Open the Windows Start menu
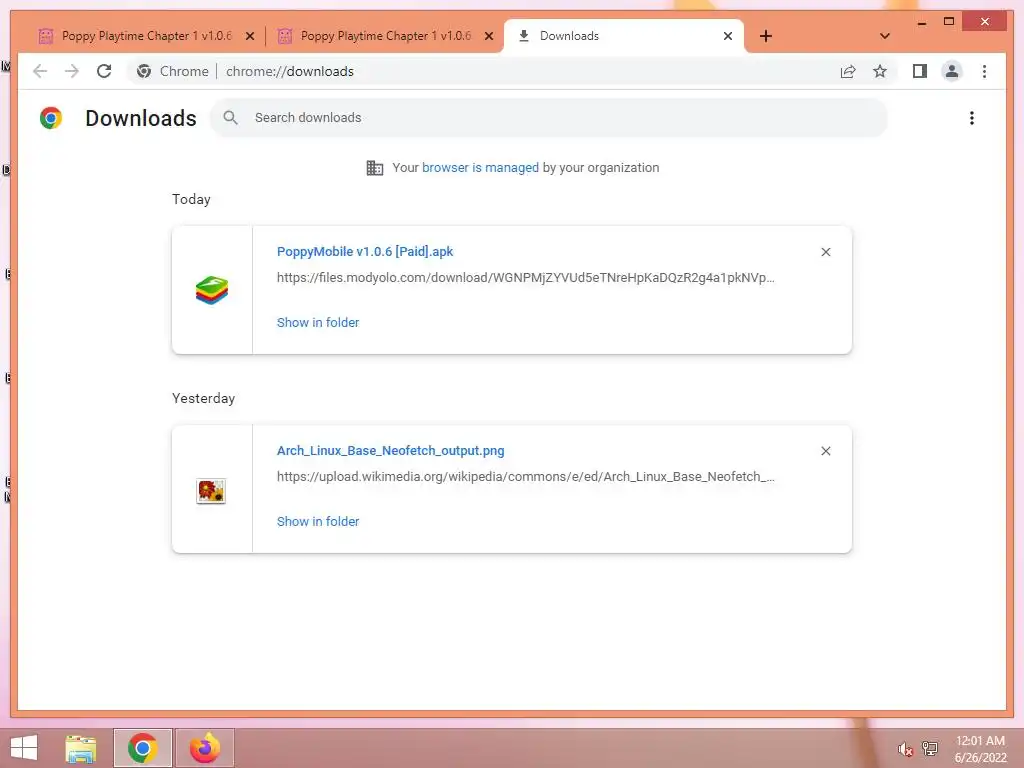1024x768 pixels. coord(24,748)
